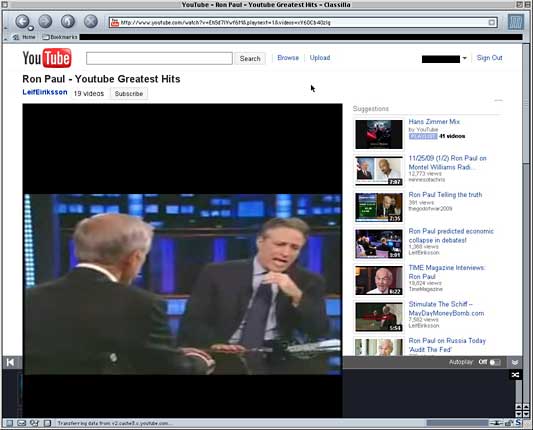Open Ron Paul on Russia Today link
The image size is (533, 430).
pos(447,345)
